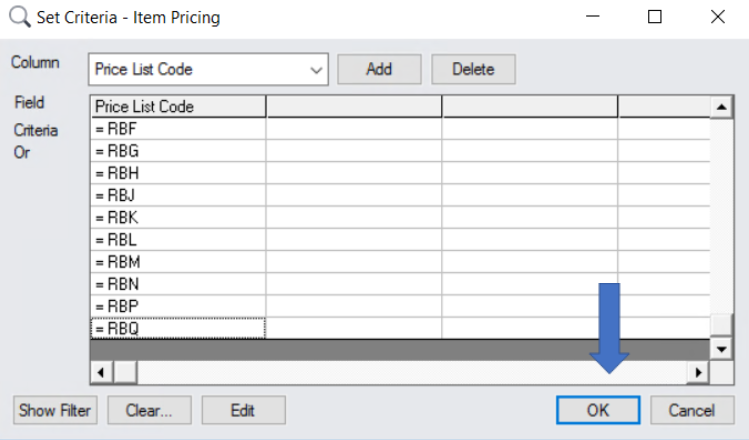
Task: Select the '= RBF' criteria cell
Action: (178, 129)
